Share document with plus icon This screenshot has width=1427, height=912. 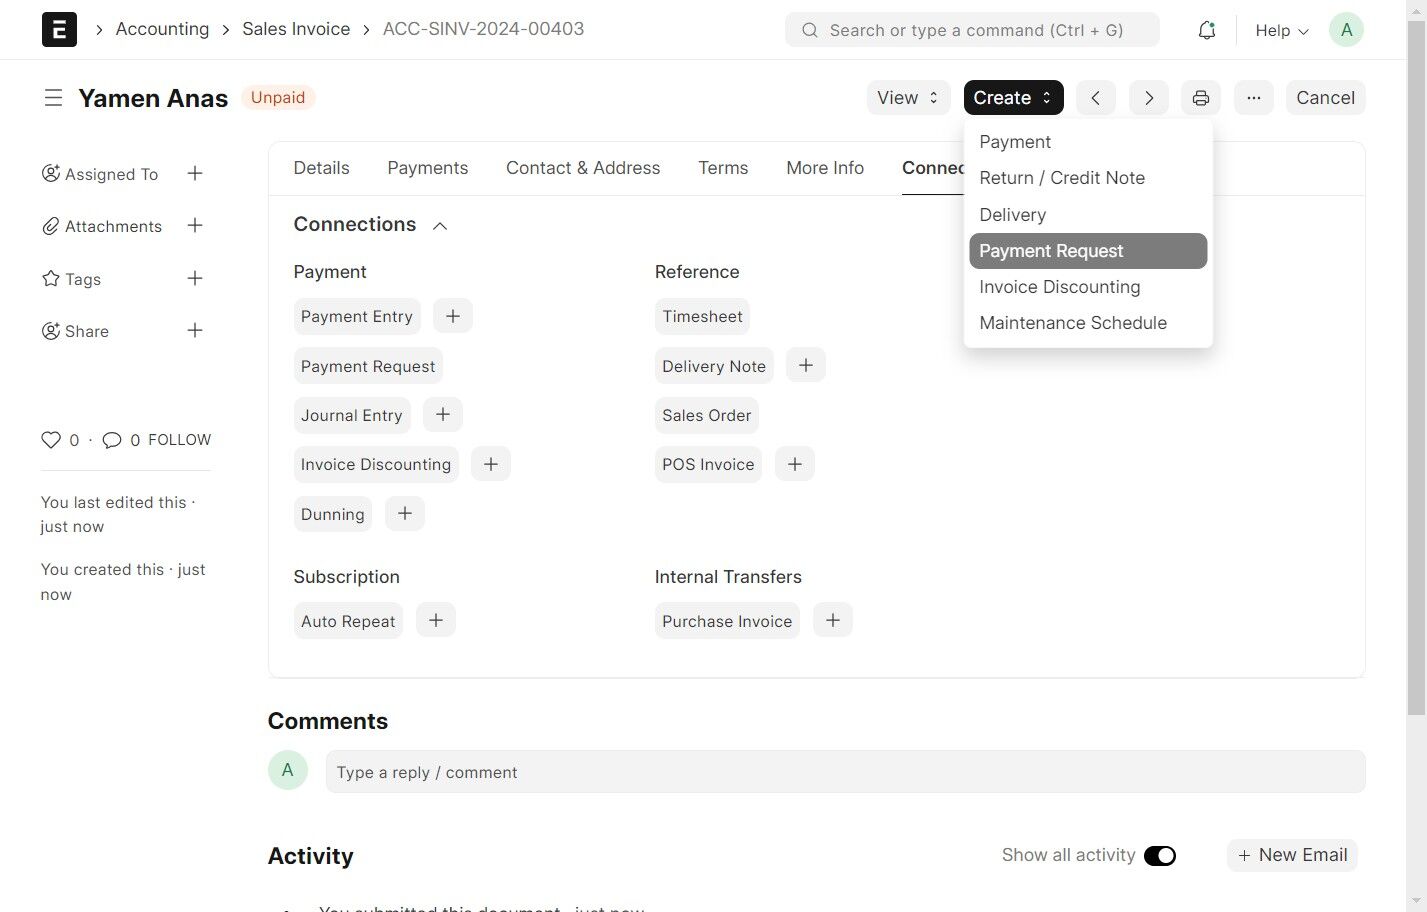[195, 331]
